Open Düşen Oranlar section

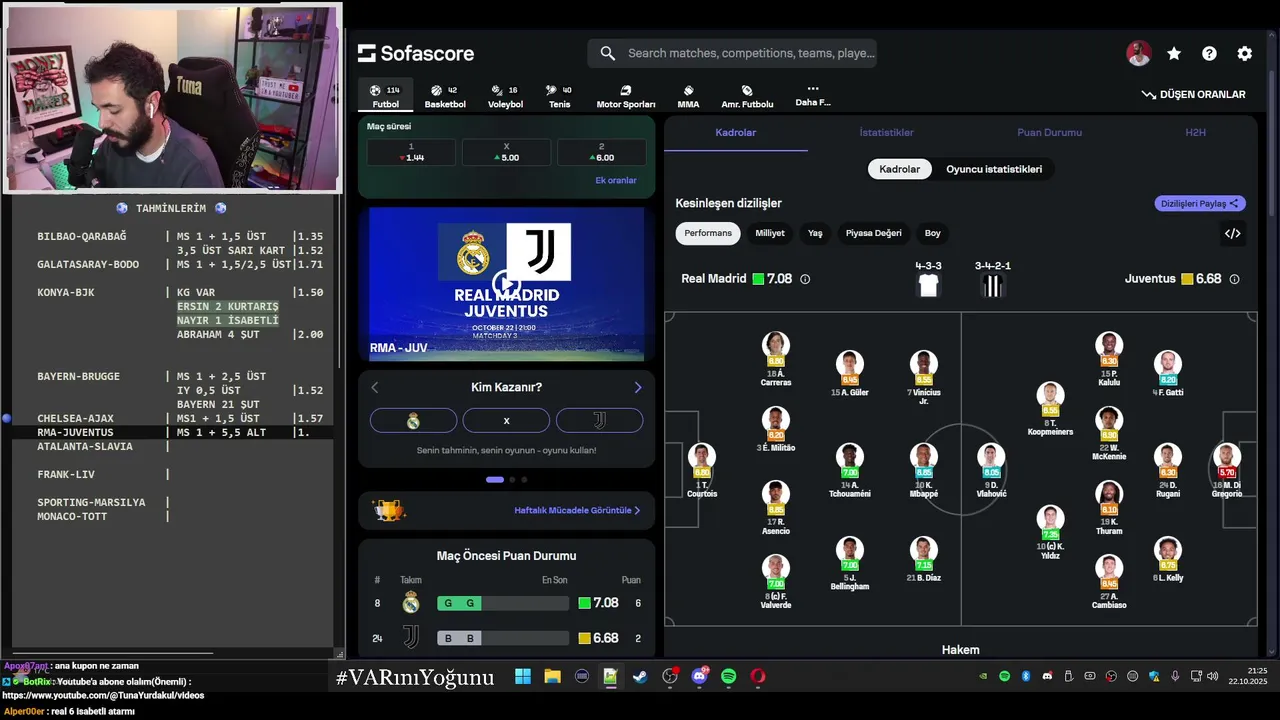point(1194,94)
